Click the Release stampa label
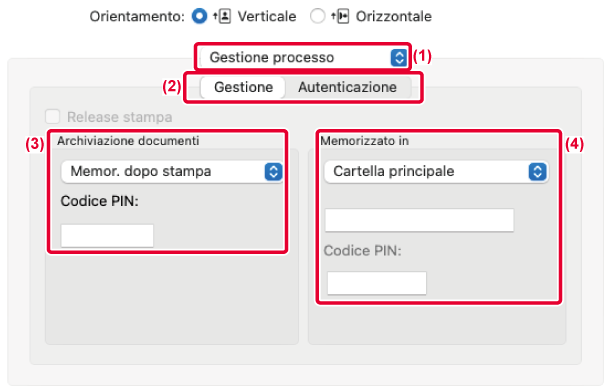This screenshot has width=604, height=387. pyautogui.click(x=119, y=117)
